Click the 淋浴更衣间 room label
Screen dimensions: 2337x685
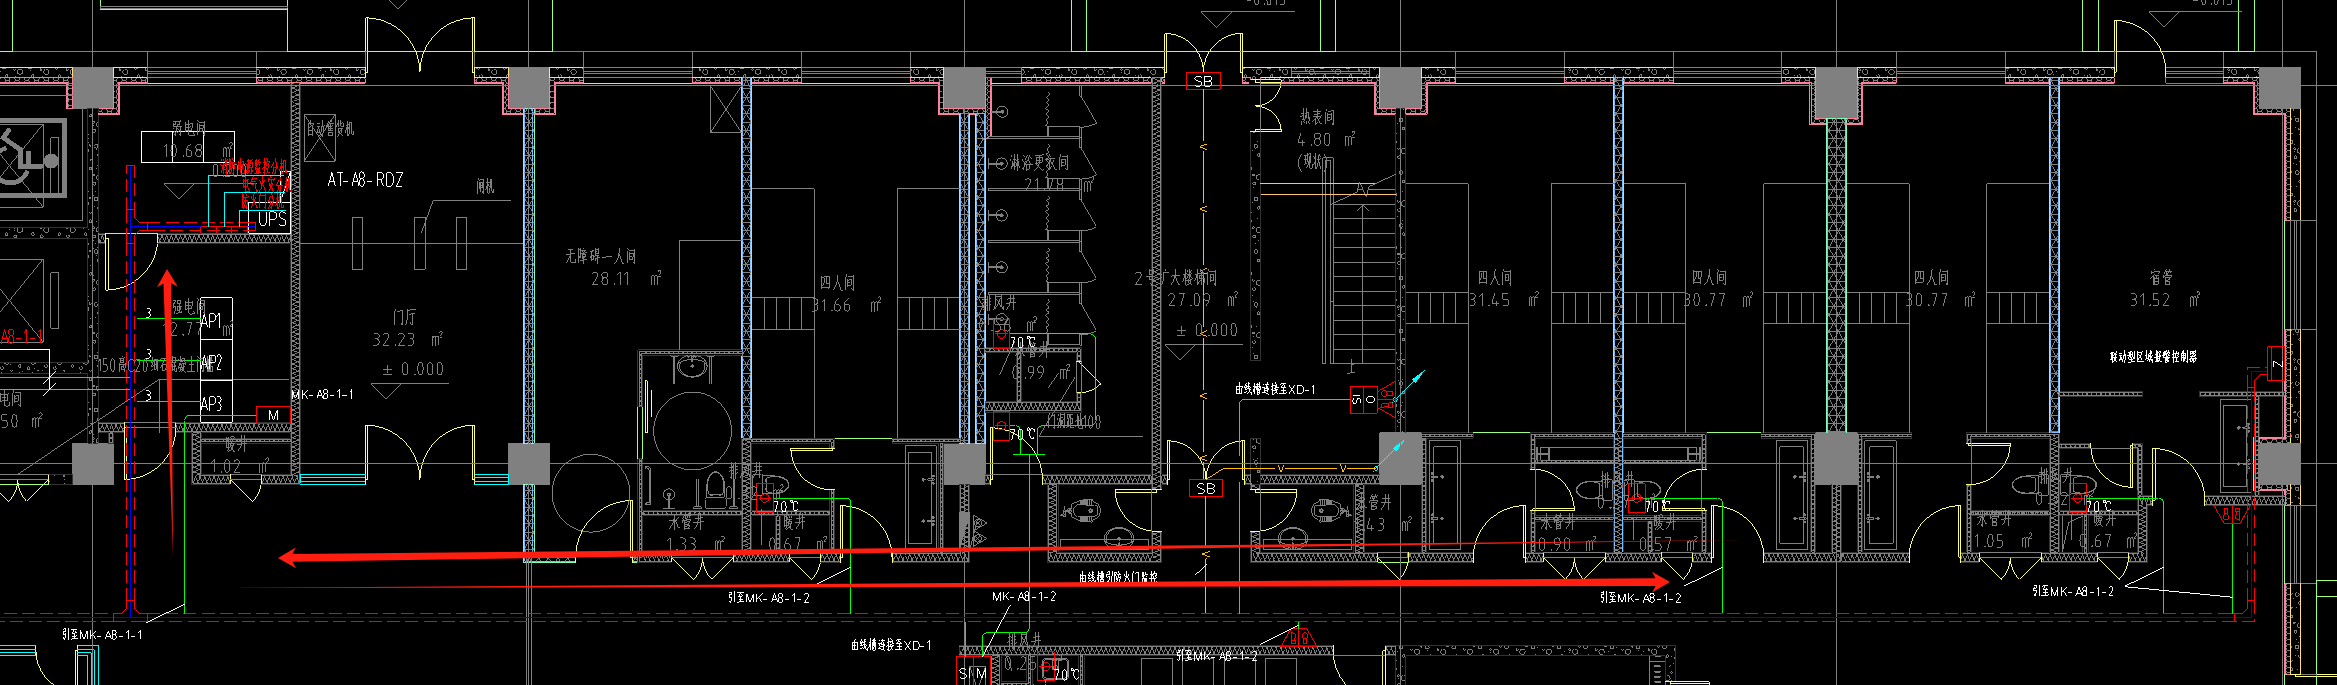1039,162
